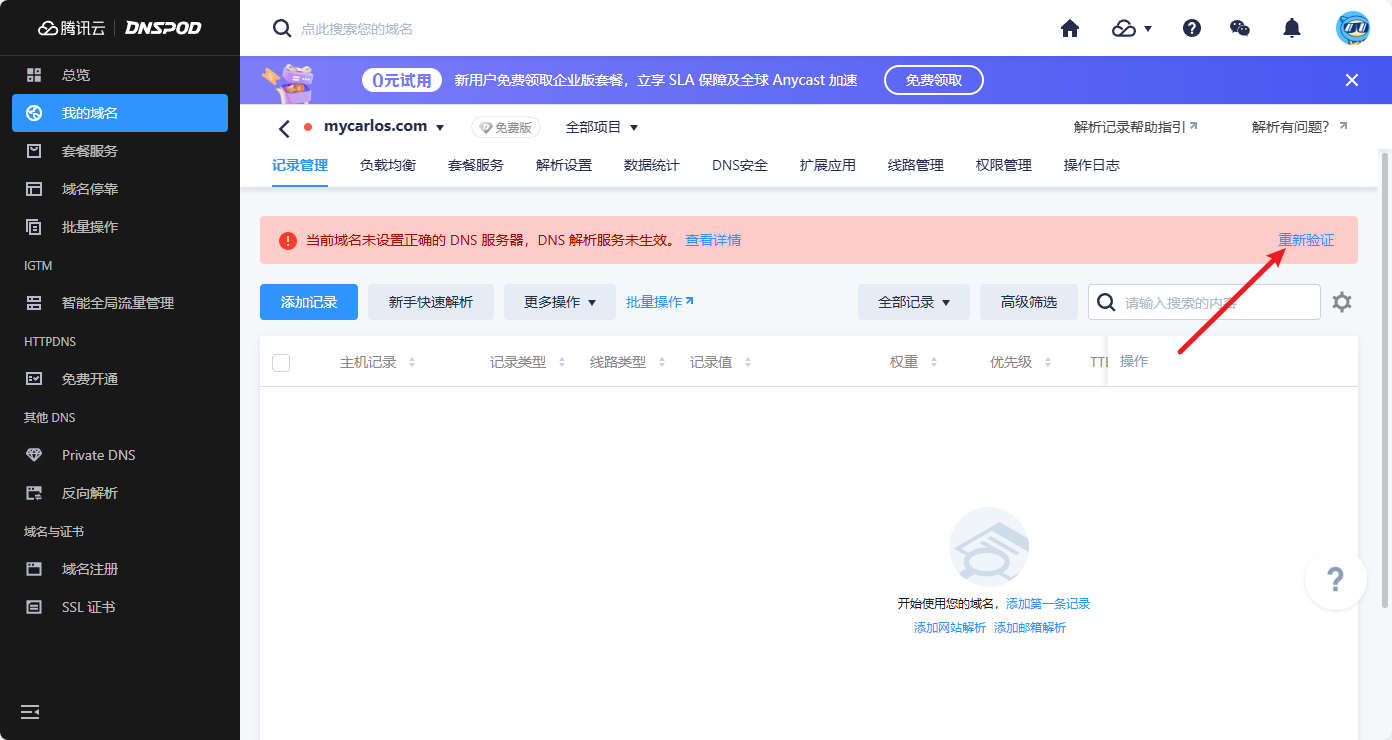Click the Tencent Cloud DNSPod logo
Screen dimensions: 1392x740
click(120, 28)
